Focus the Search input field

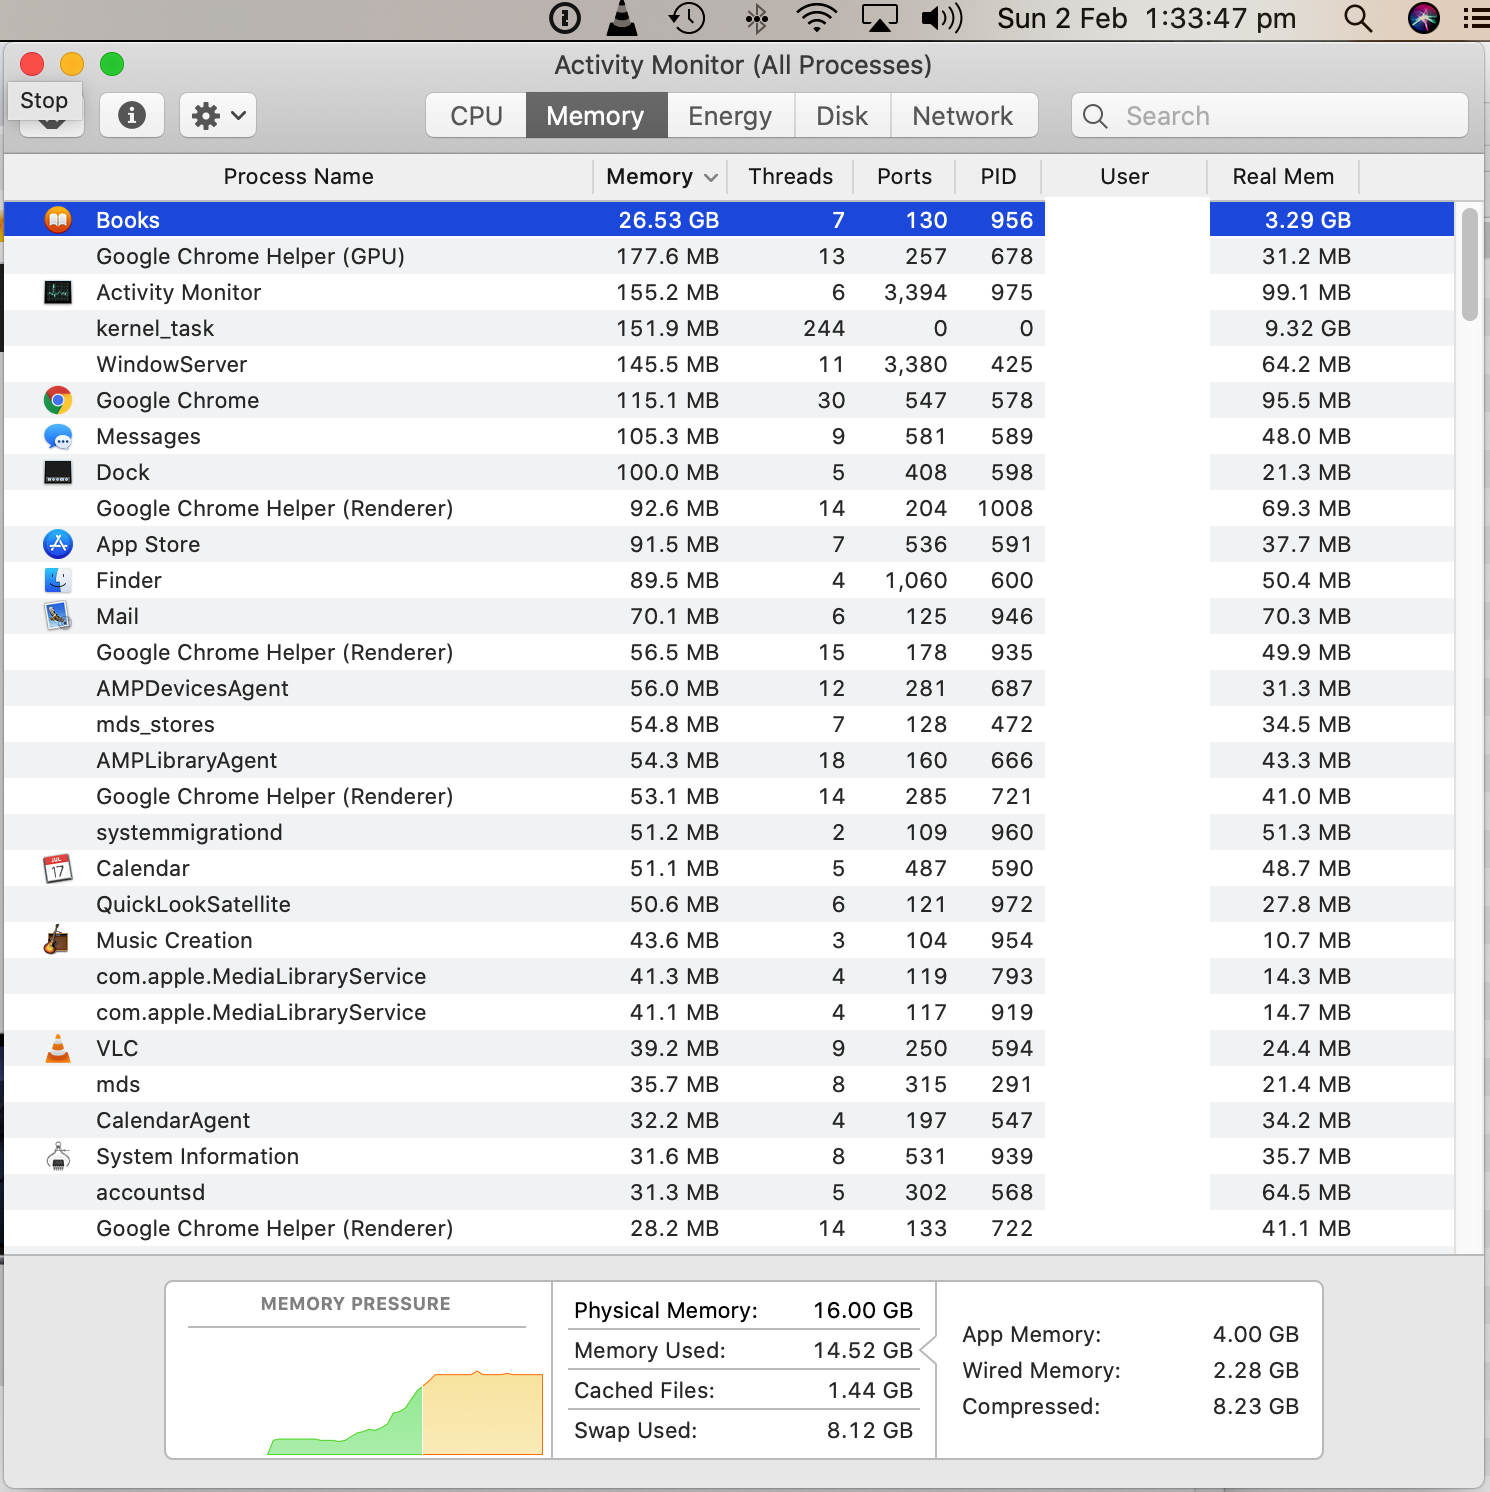[1270, 115]
